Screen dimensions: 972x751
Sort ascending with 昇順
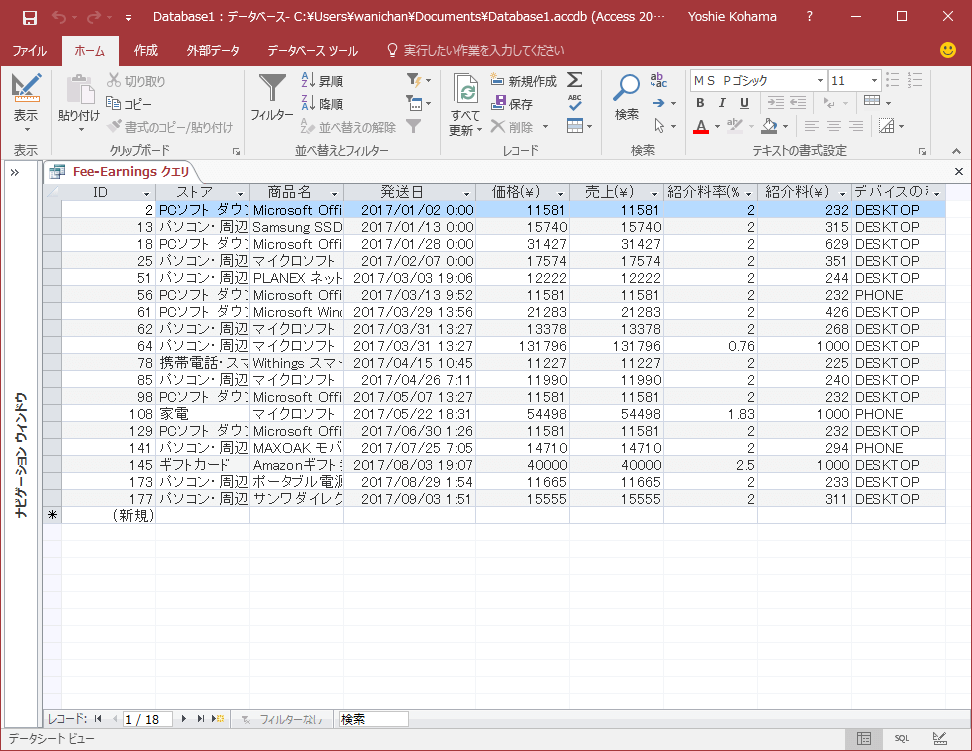[x=322, y=81]
